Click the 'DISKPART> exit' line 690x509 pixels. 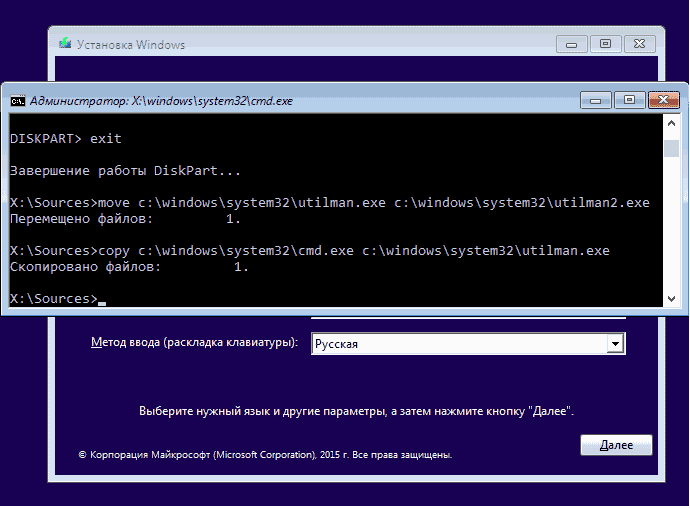pyautogui.click(x=66, y=139)
